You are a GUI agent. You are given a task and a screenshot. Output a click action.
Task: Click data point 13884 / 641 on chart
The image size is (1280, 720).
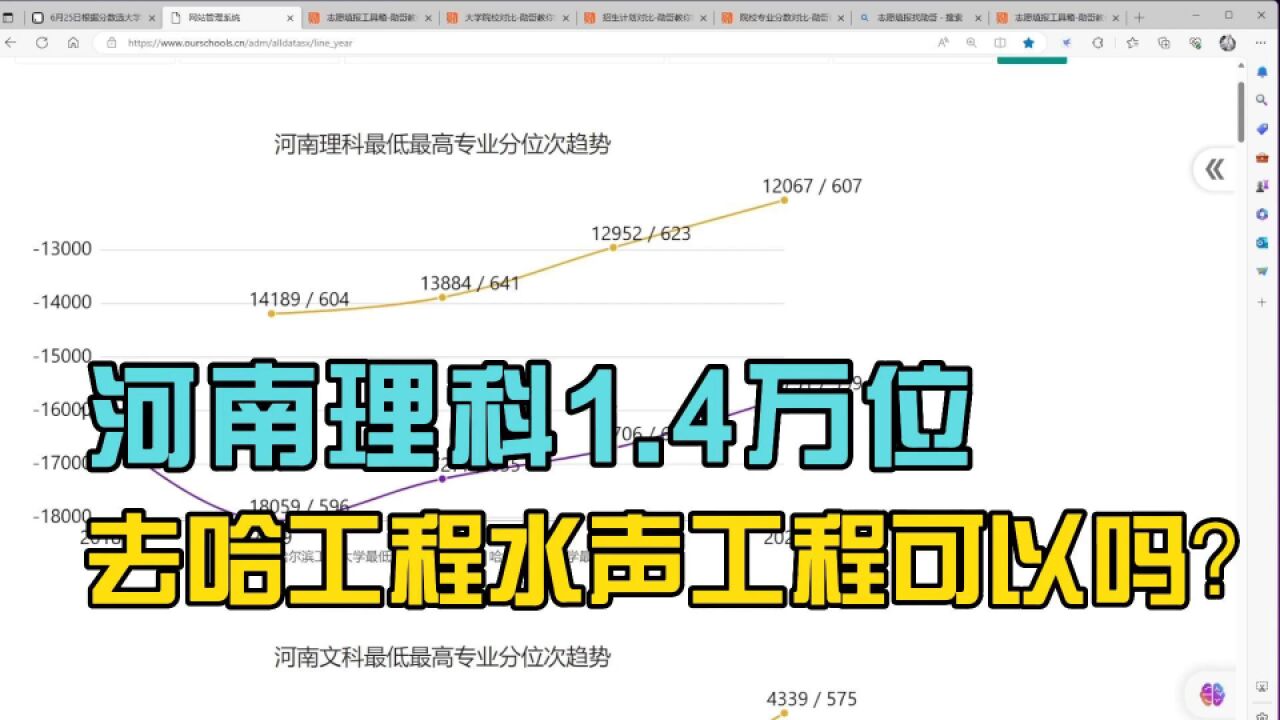442,297
